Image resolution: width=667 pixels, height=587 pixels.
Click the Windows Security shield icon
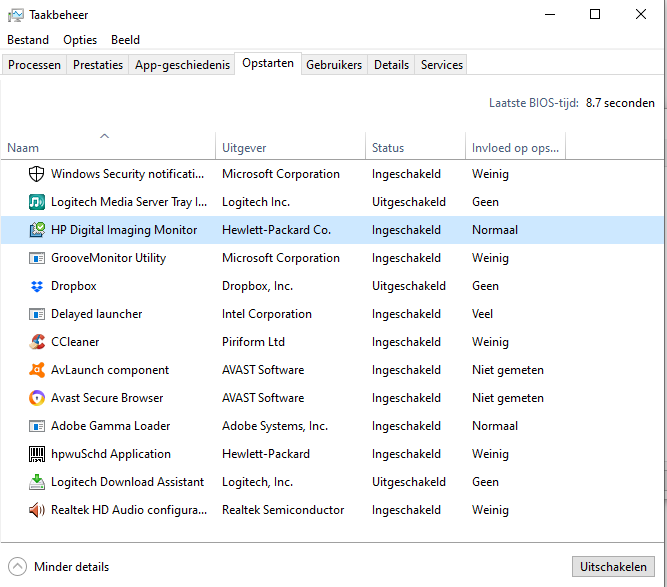[x=36, y=174]
